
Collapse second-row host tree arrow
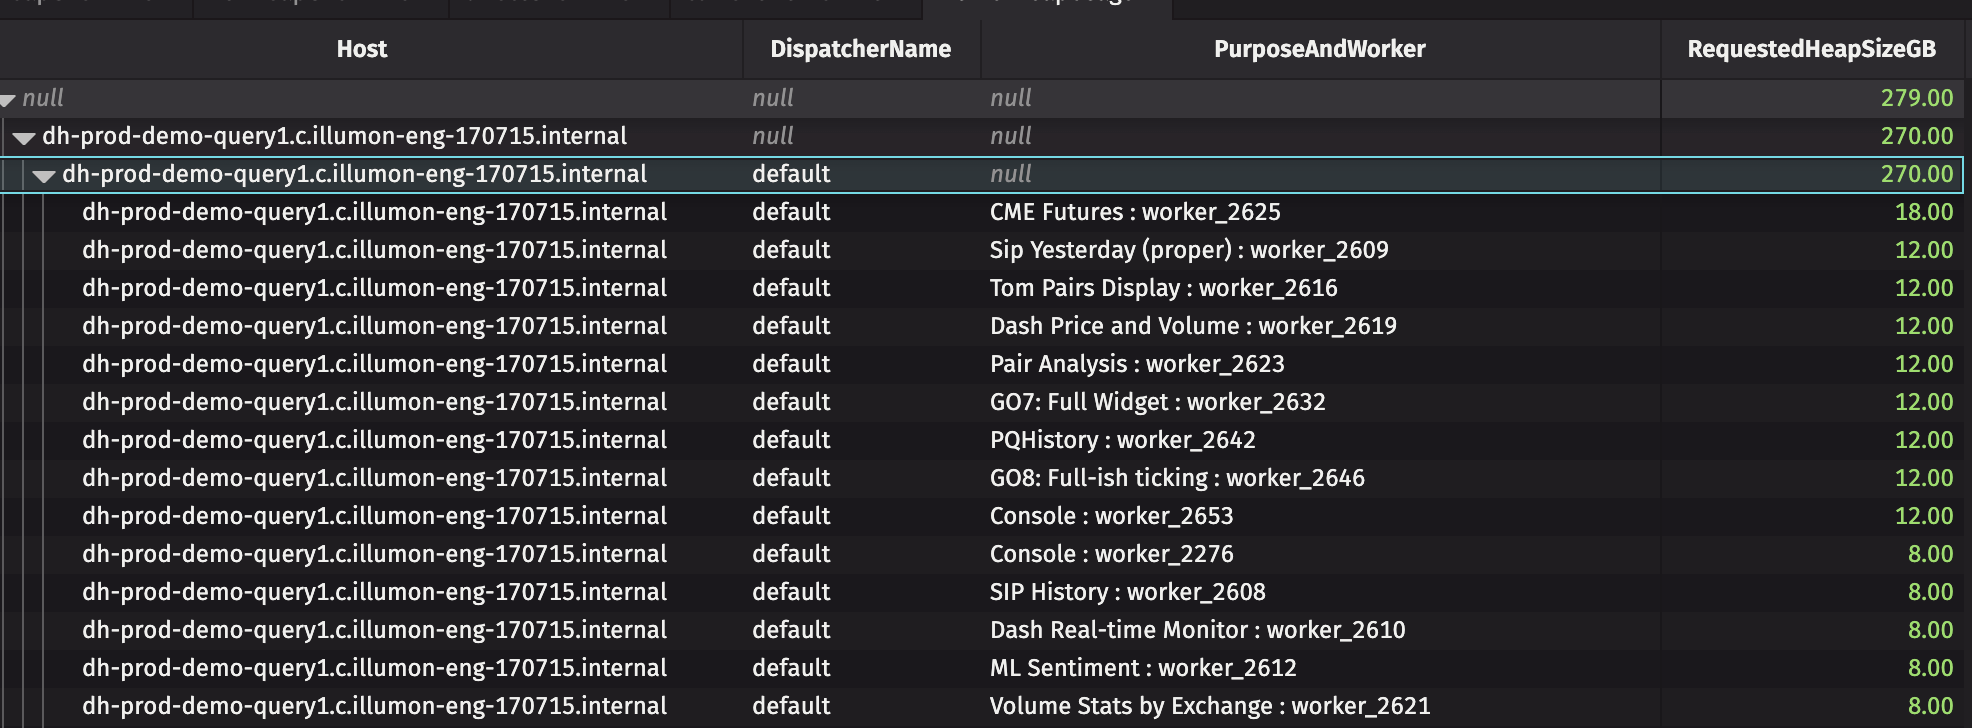click(24, 138)
